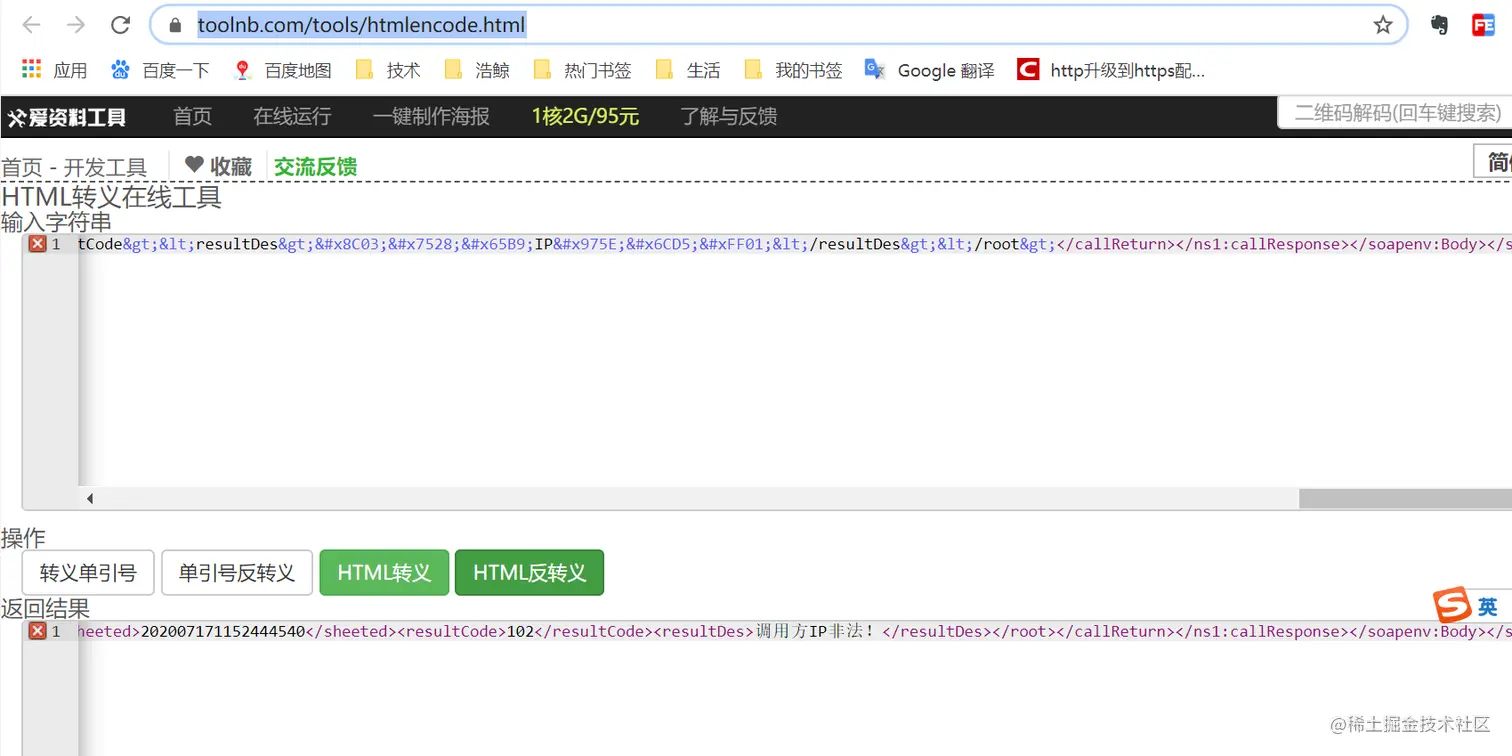Focus the 二维码解码 search box
The height and width of the screenshot is (756, 1512).
click(1395, 113)
